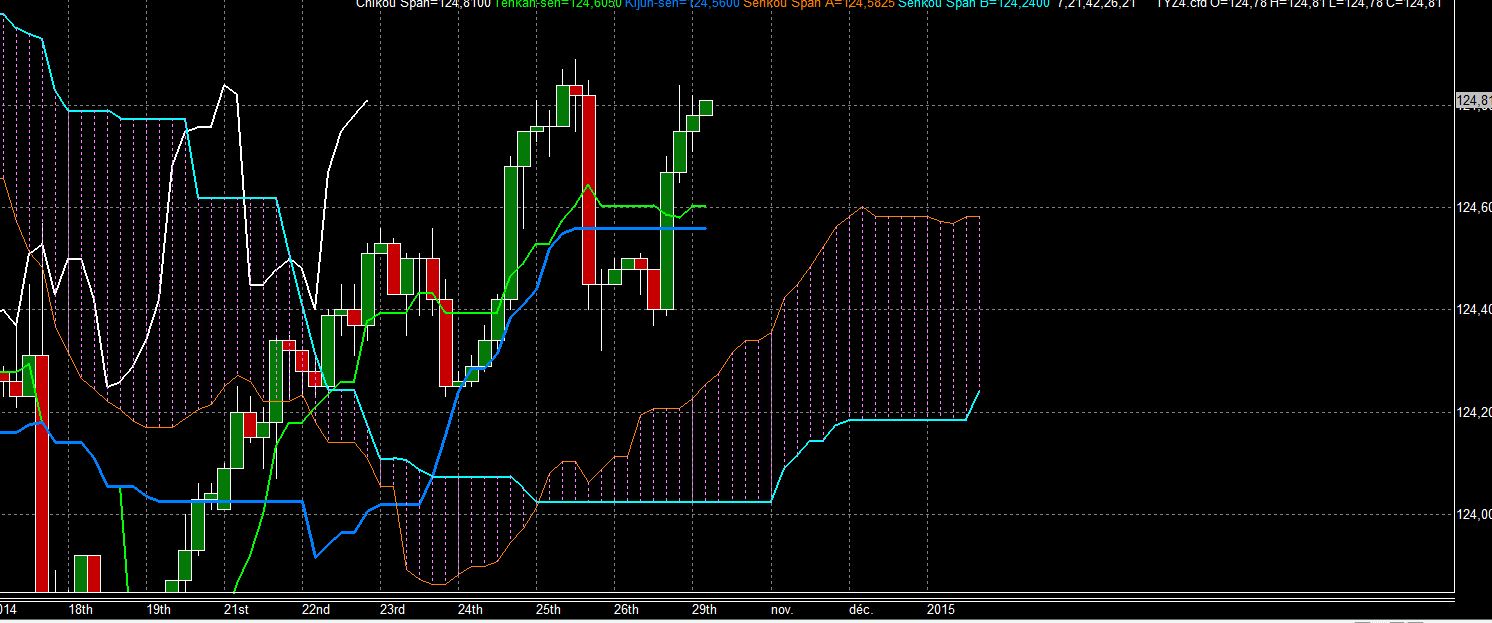Click the 124,40 price axis label
The height and width of the screenshot is (623, 1492).
point(1475,310)
